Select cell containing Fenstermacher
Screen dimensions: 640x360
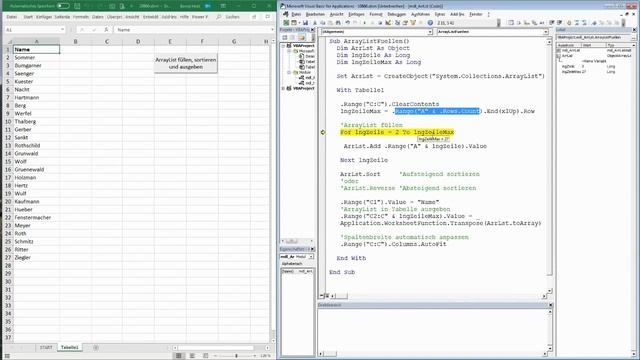point(36,218)
